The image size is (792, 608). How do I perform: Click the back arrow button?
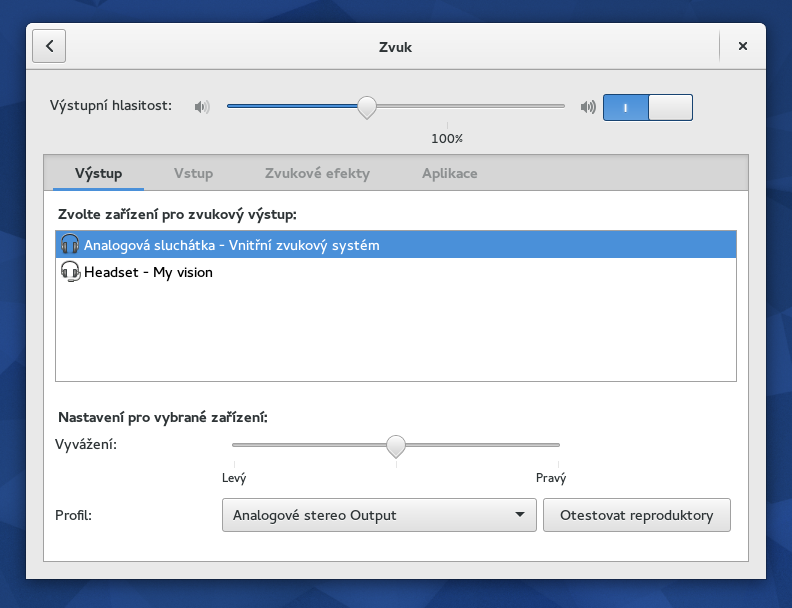click(x=49, y=46)
